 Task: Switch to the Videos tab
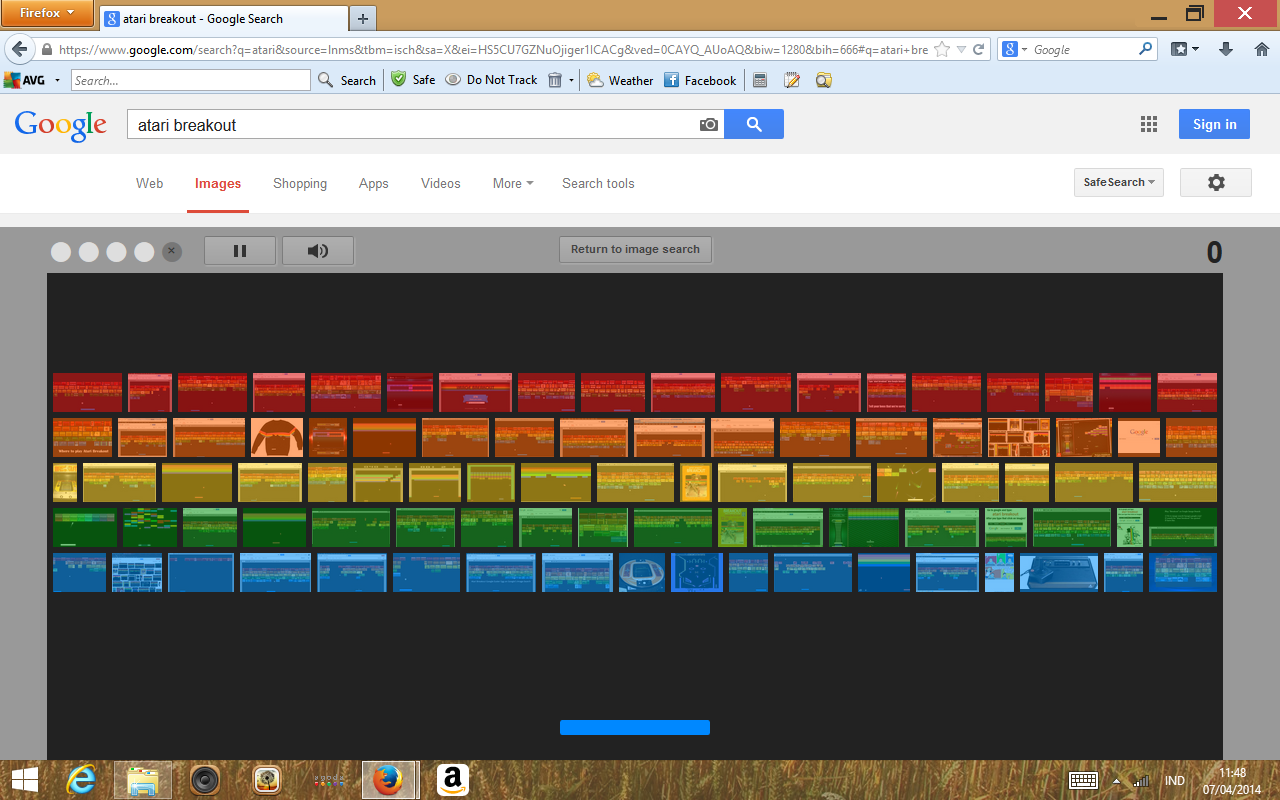(441, 184)
